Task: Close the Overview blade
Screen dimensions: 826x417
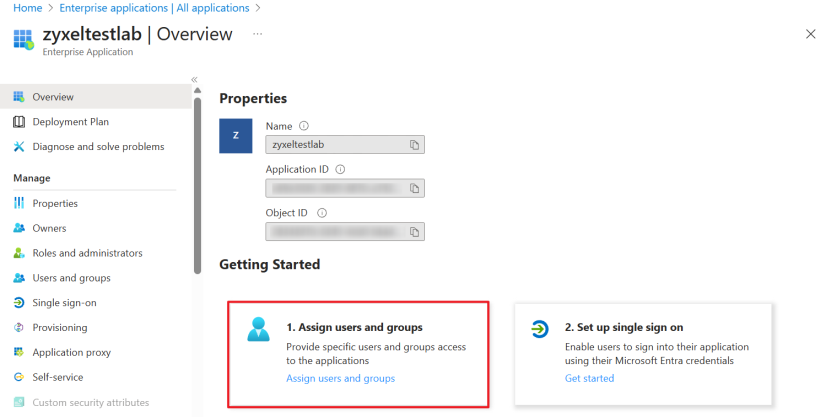Action: [810, 34]
